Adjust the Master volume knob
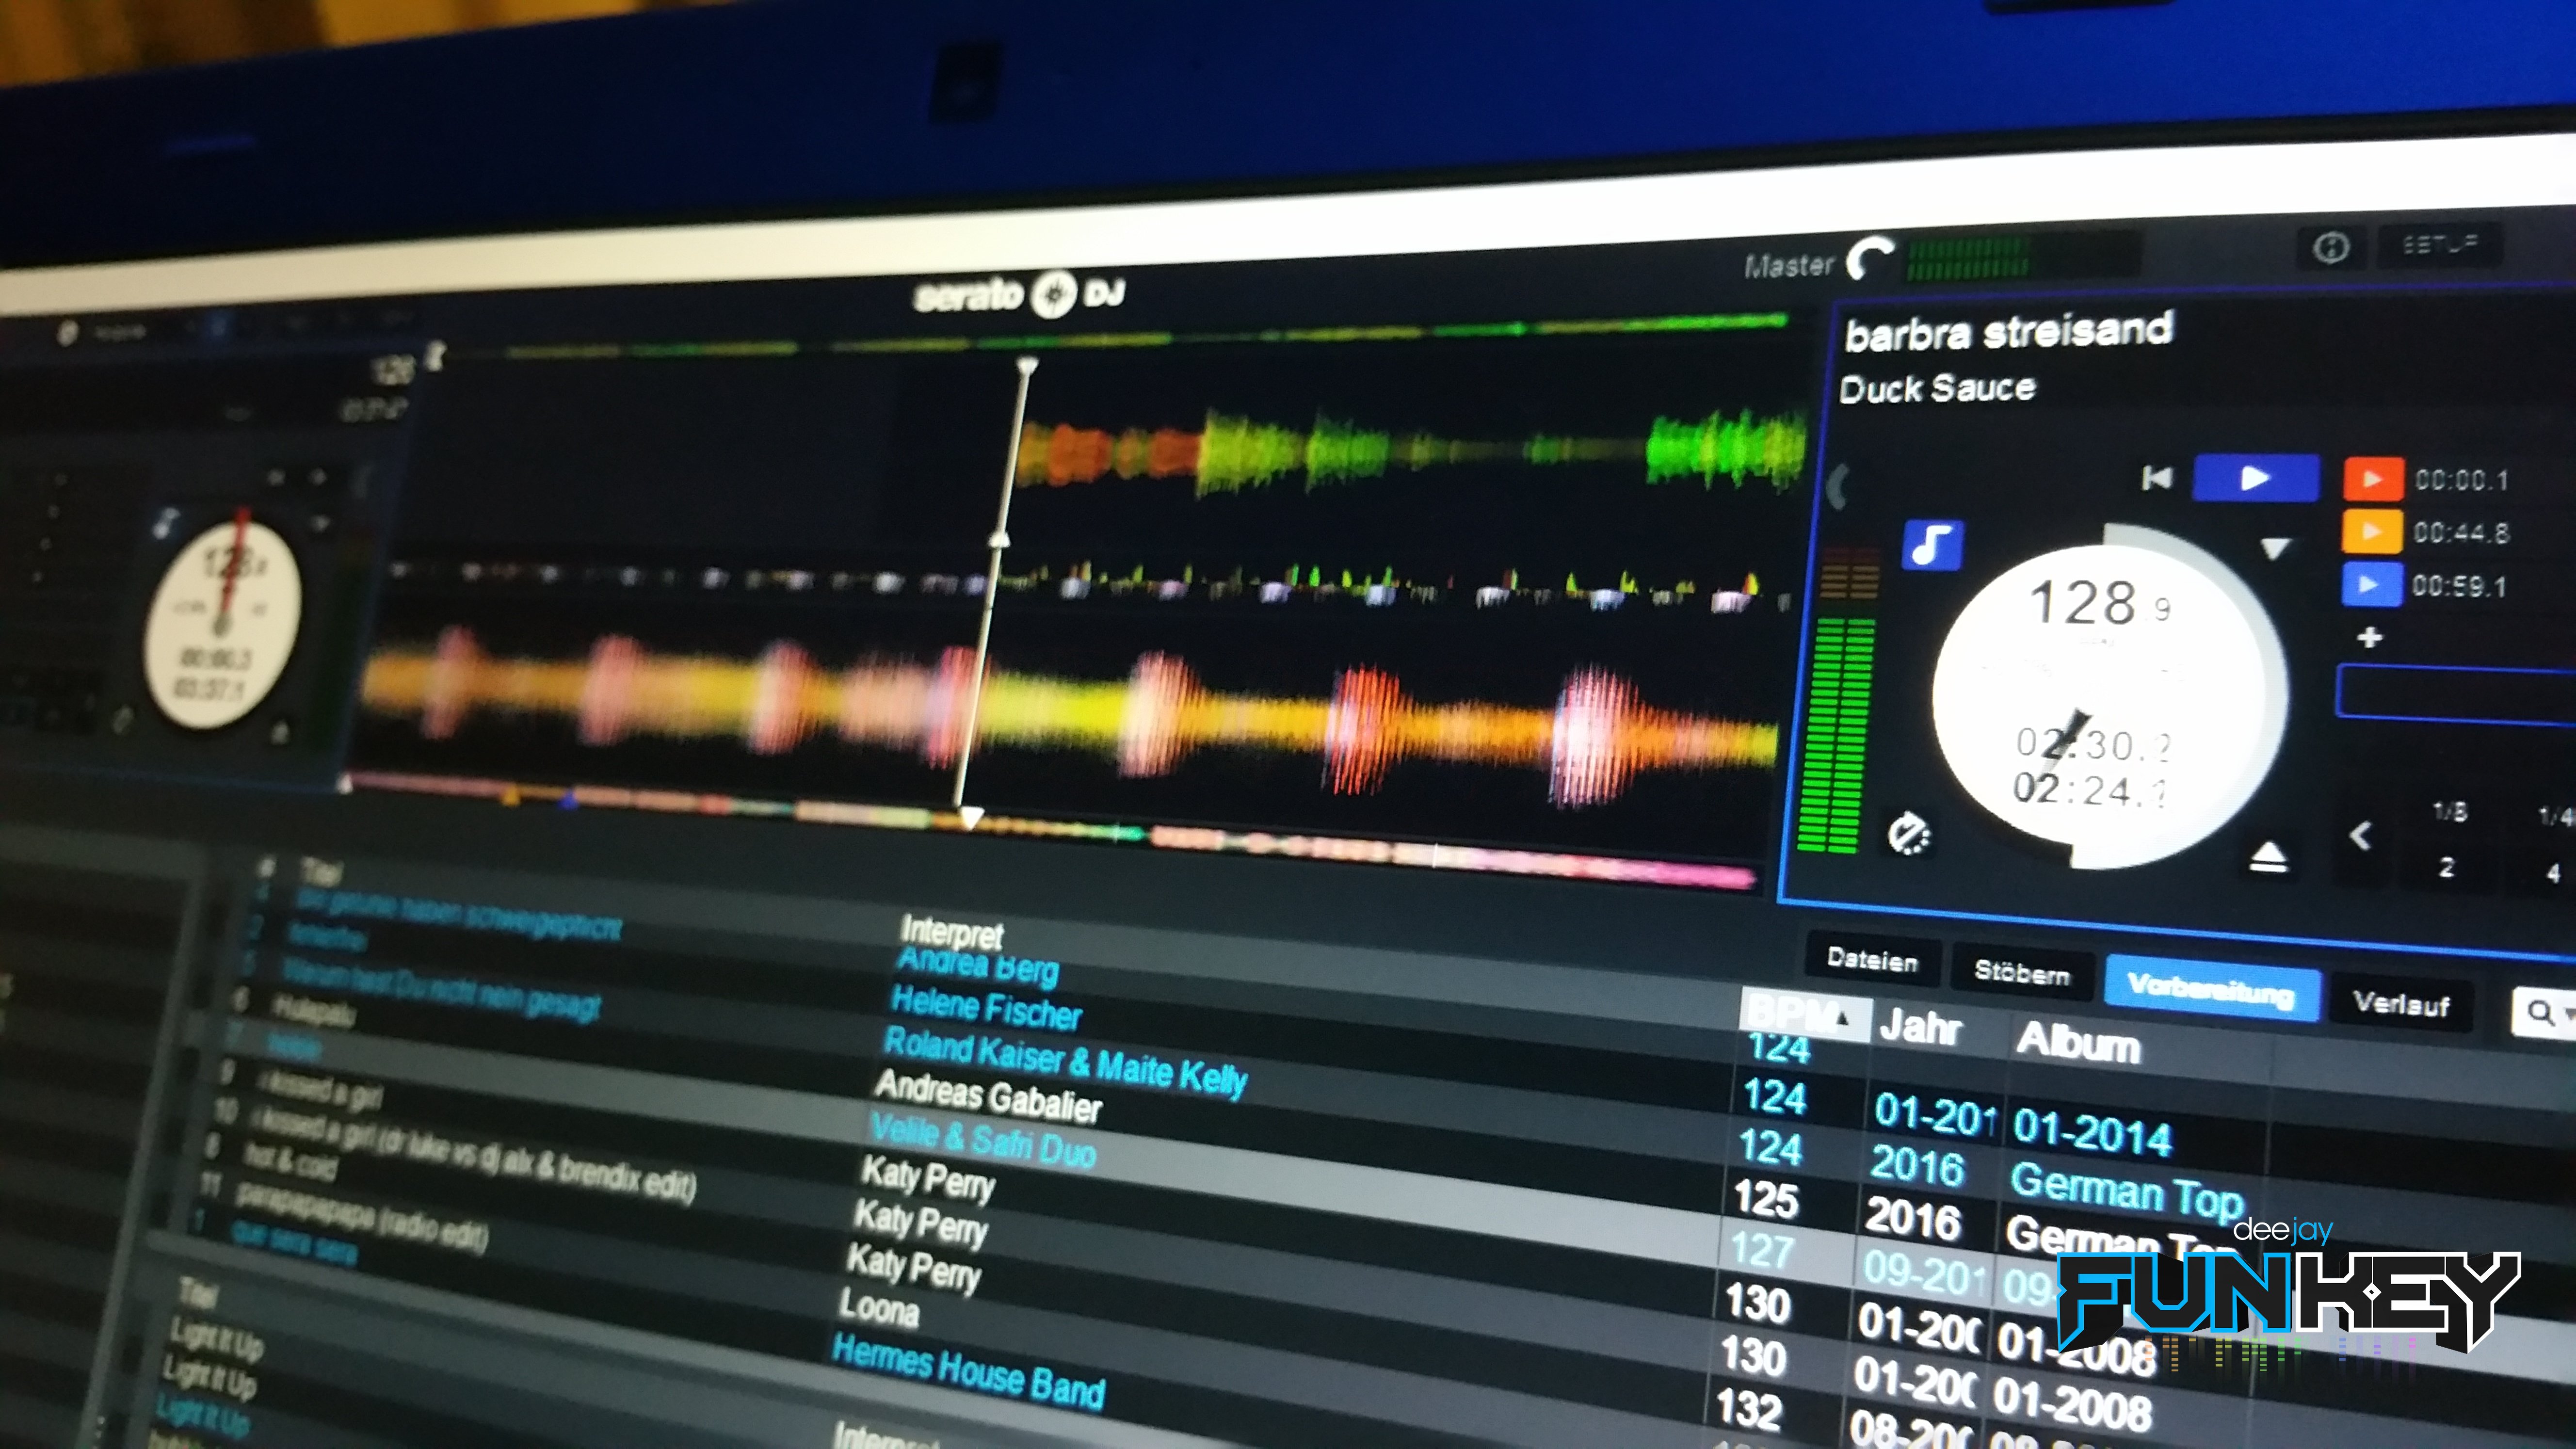Screen dimensions: 2576x1449 point(1869,260)
